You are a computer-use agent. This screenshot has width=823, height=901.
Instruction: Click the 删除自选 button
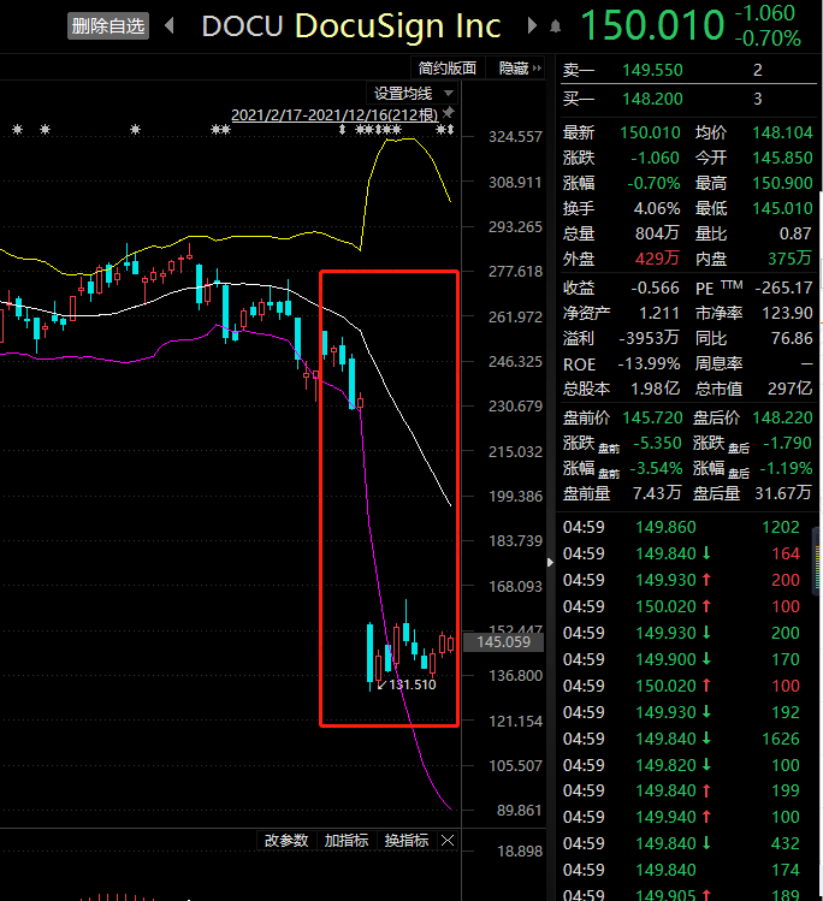(x=108, y=26)
